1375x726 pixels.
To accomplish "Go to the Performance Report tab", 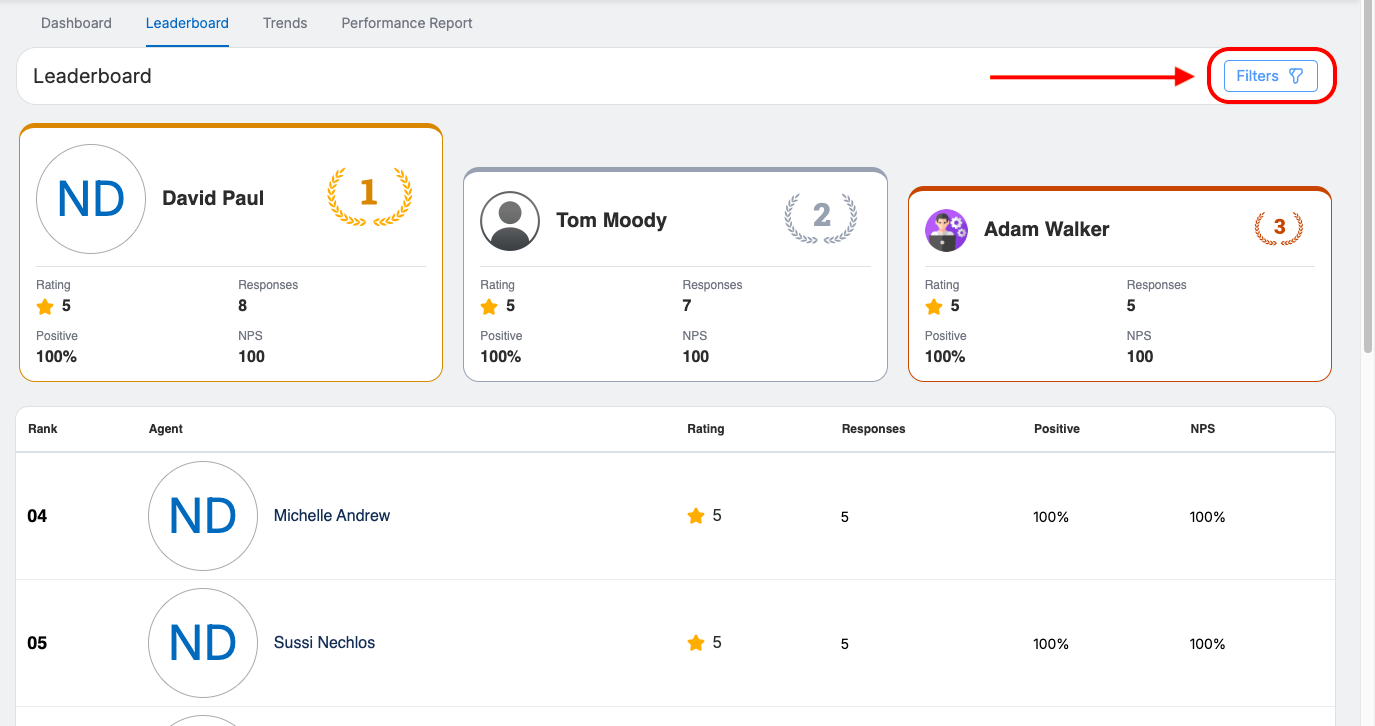I will tap(407, 23).
